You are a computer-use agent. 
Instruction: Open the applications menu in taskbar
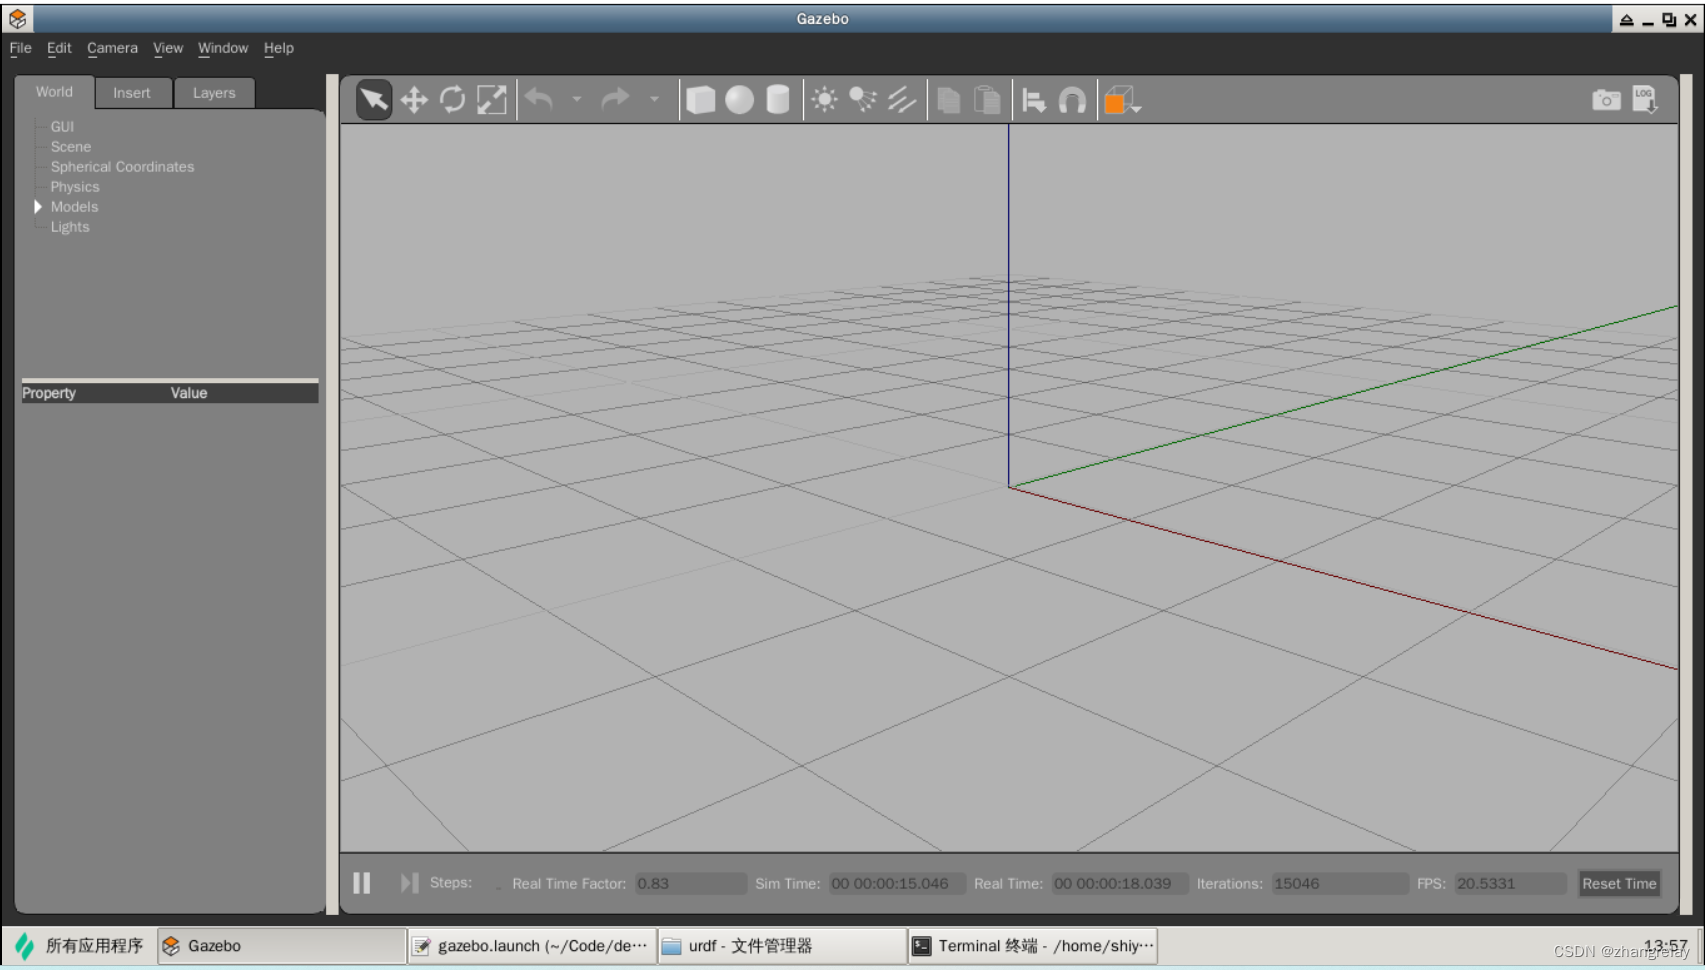click(x=80, y=946)
